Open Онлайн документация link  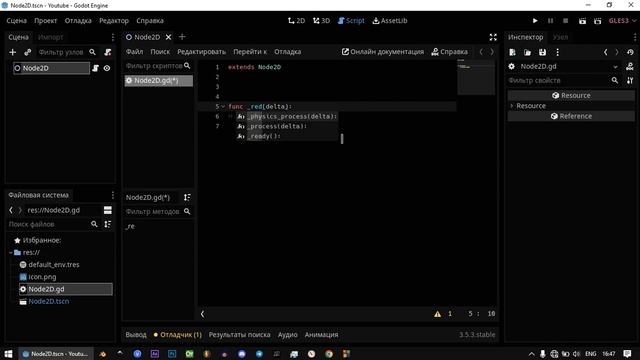pyautogui.click(x=382, y=52)
